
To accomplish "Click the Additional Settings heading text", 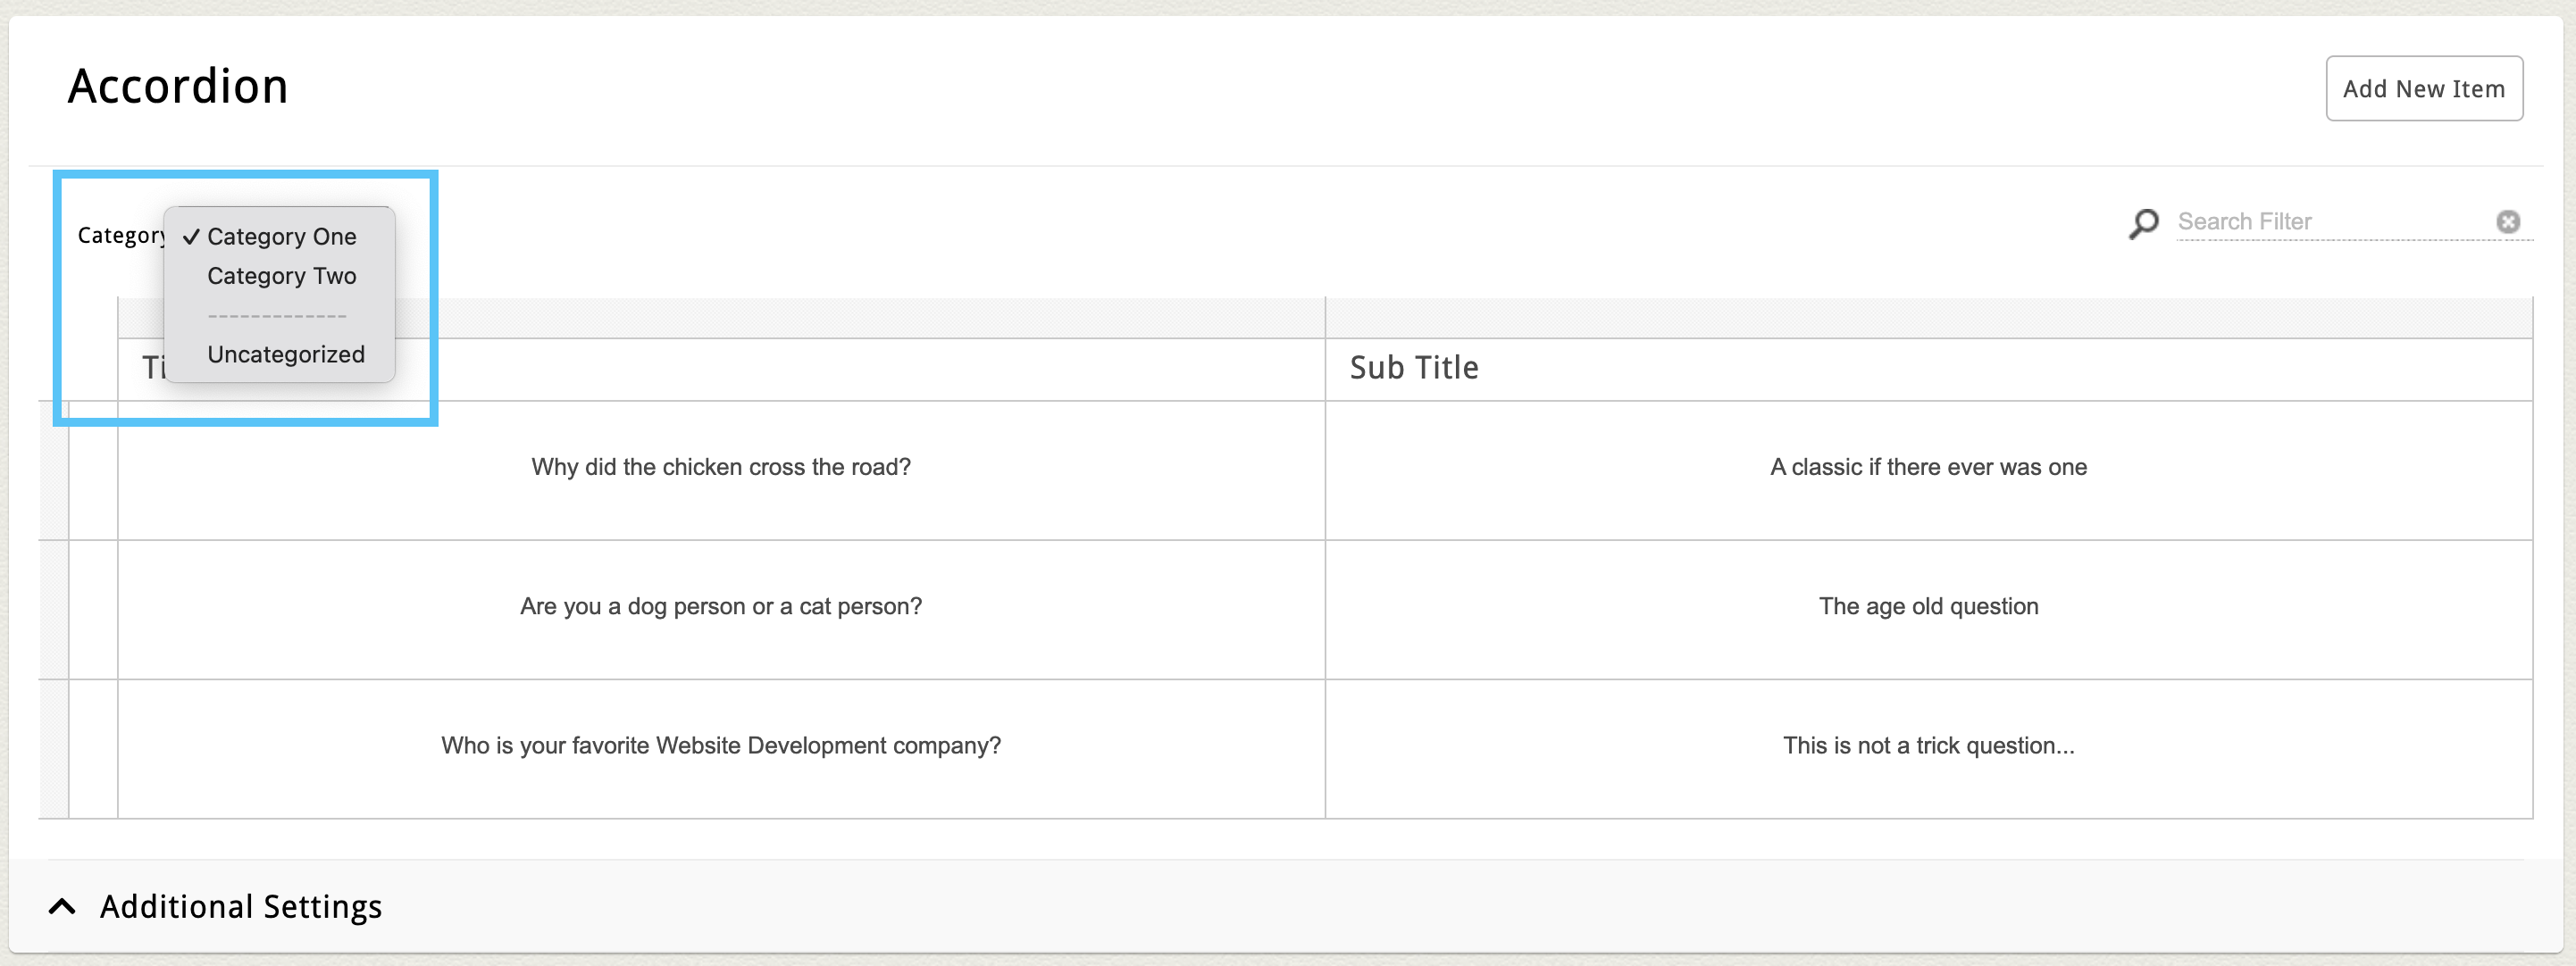I will (x=240, y=906).
